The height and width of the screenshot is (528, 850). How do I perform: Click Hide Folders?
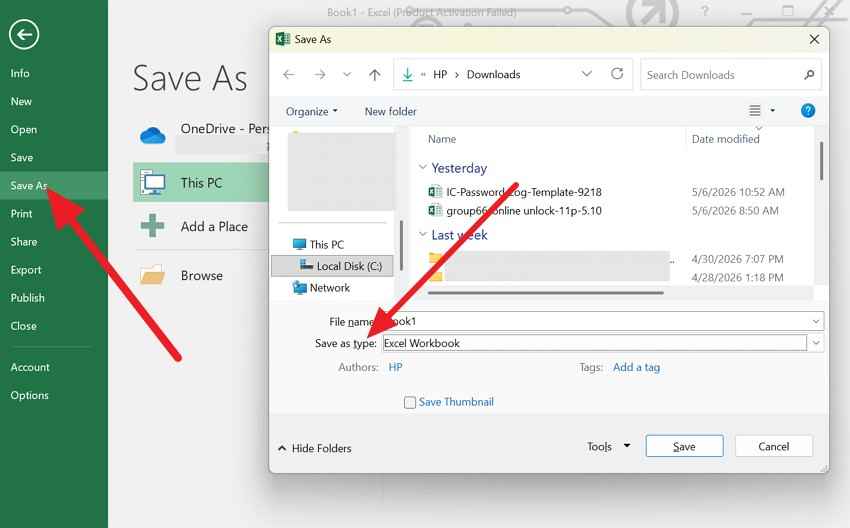click(314, 448)
